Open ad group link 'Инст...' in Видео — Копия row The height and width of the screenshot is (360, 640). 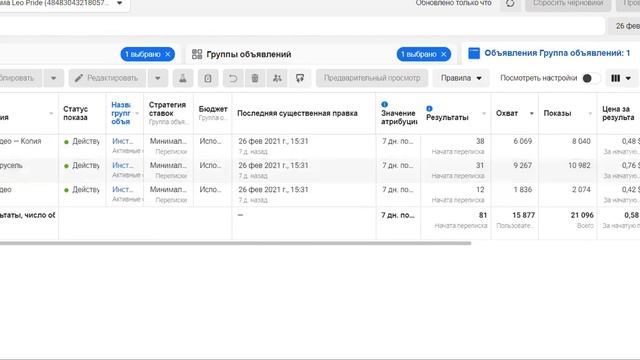click(122, 141)
